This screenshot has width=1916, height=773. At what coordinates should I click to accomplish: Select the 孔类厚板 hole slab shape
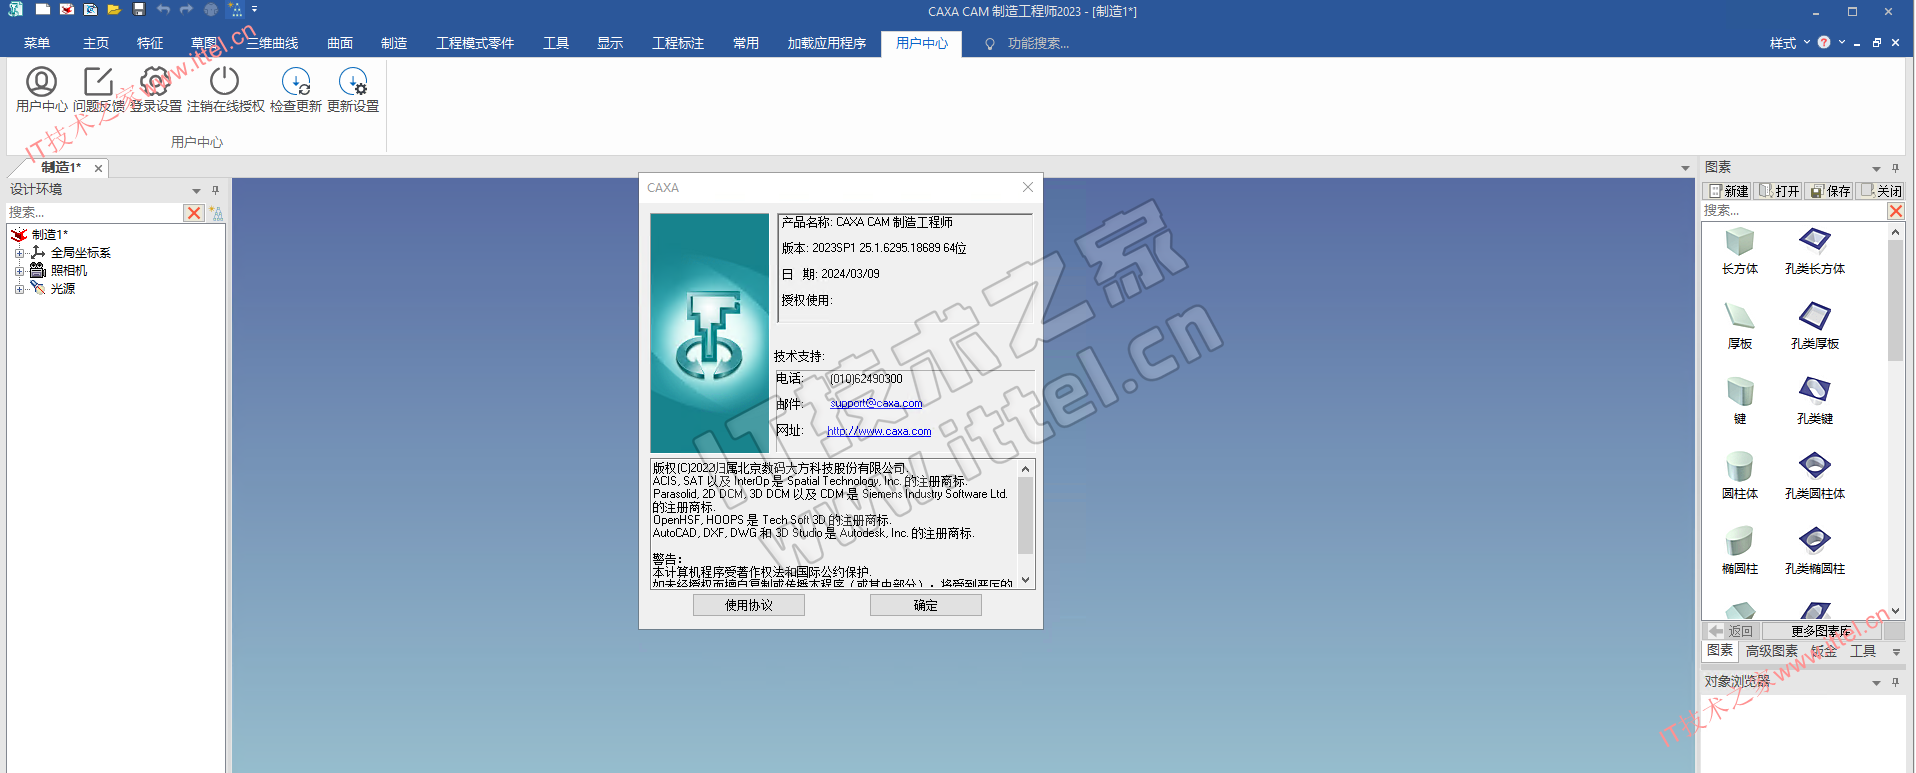click(1815, 326)
